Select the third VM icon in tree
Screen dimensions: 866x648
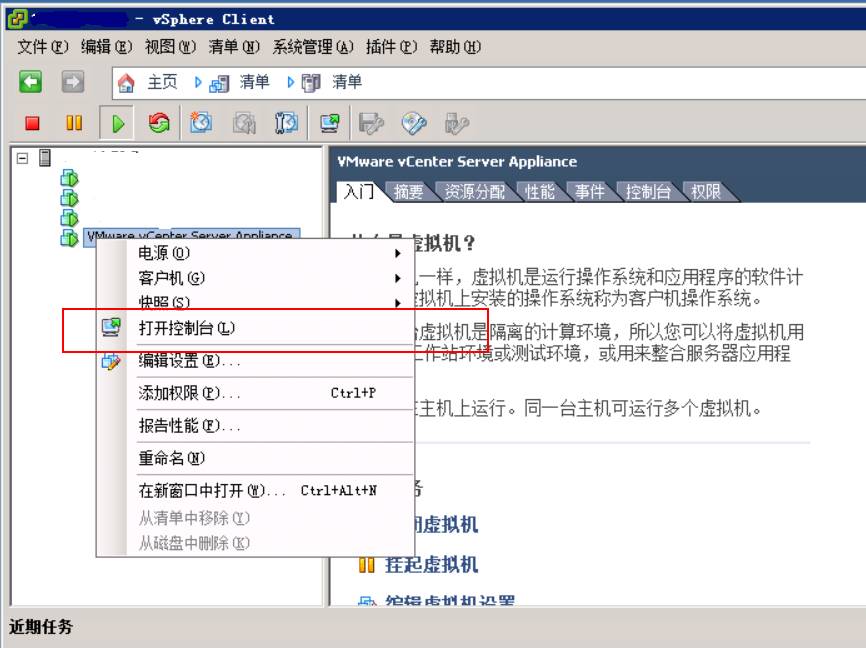coord(69,217)
